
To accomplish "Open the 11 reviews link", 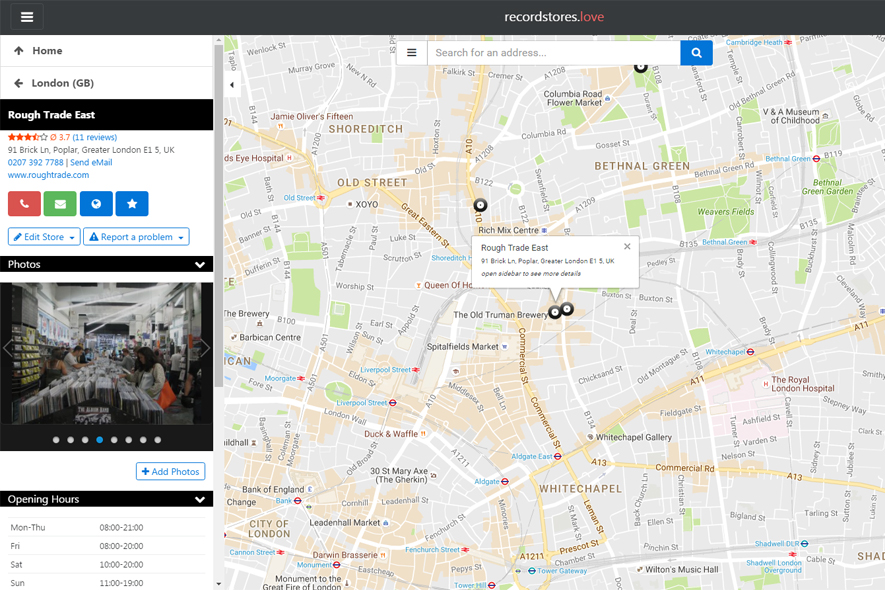I will tap(95, 137).
